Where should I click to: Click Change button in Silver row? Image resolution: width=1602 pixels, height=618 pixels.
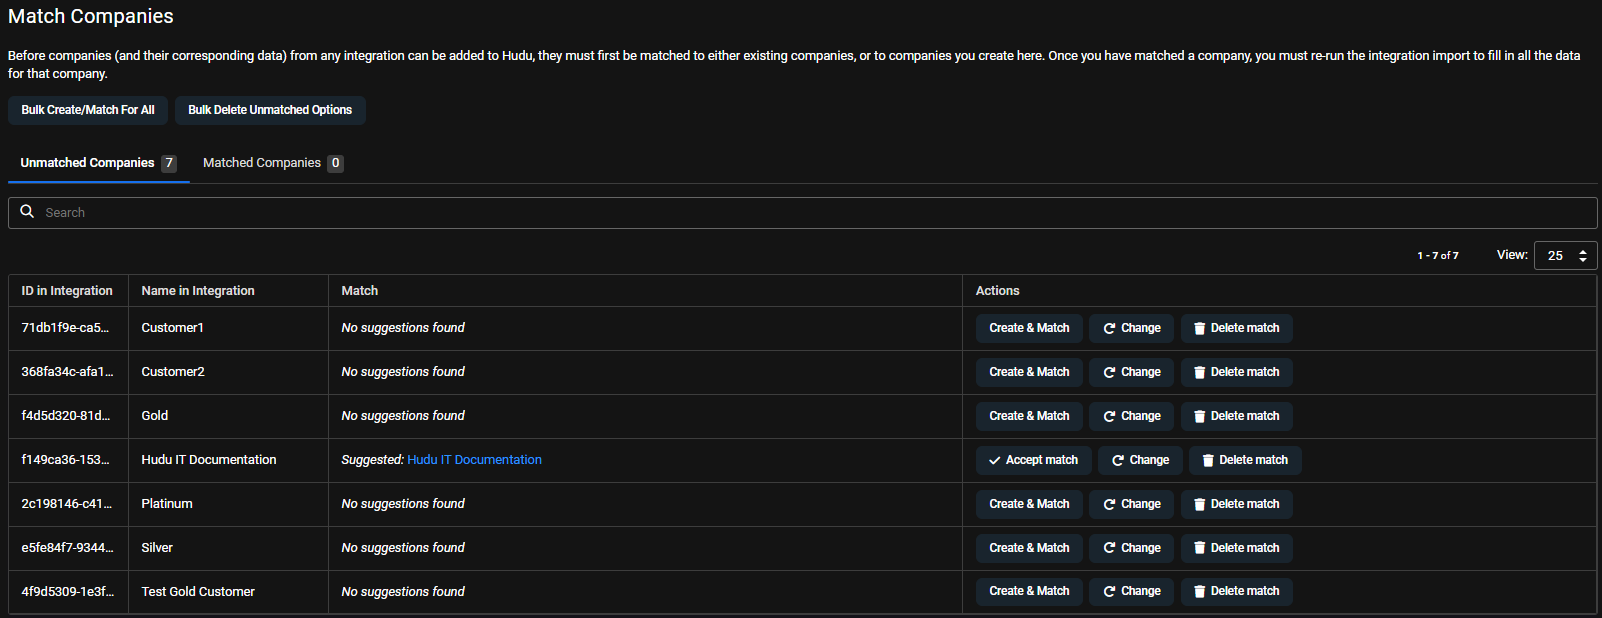pyautogui.click(x=1131, y=548)
